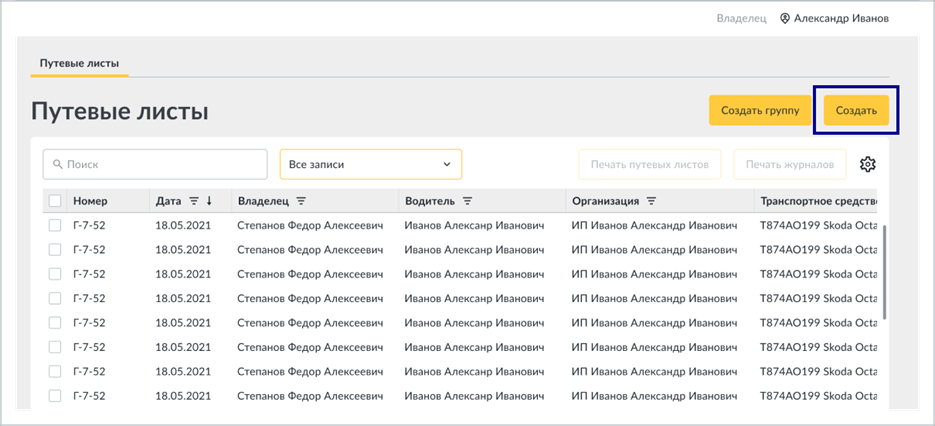The width and height of the screenshot is (935, 426).
Task: Click filter icon beside Водитель header
Action: click(468, 202)
